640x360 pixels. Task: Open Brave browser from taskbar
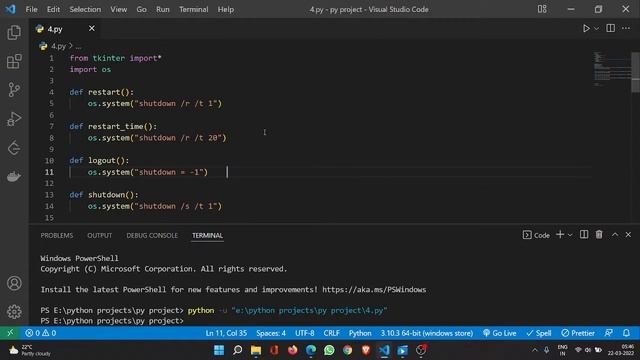point(366,350)
